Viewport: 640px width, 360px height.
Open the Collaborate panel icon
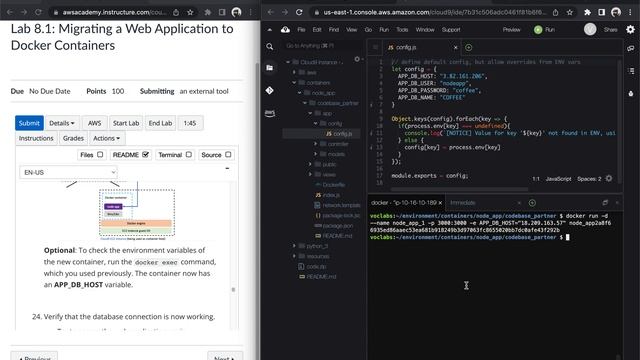click(x=631, y=49)
